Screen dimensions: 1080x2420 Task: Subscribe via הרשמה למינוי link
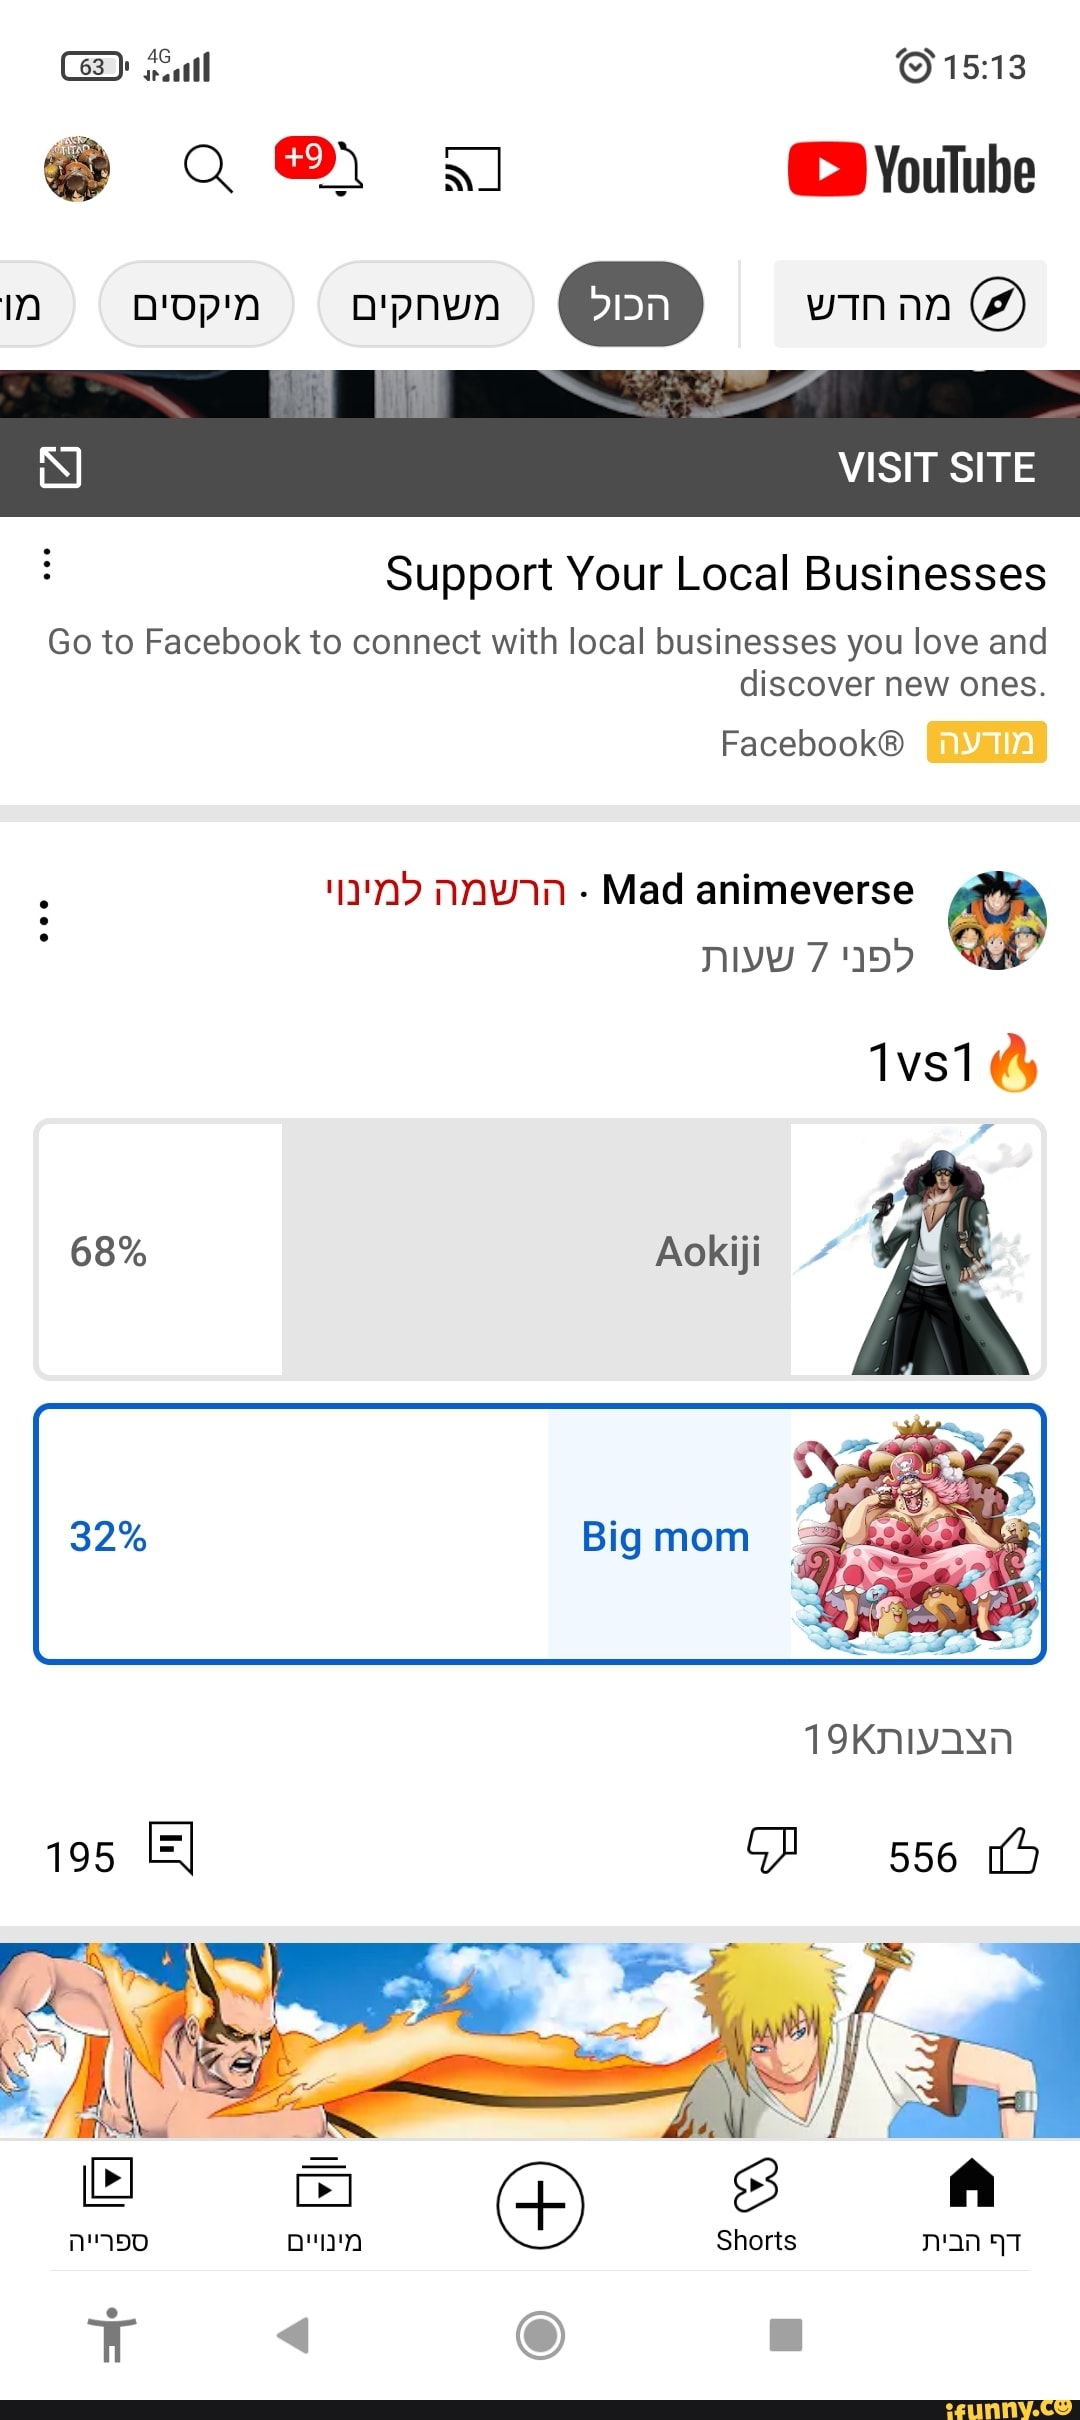click(446, 890)
